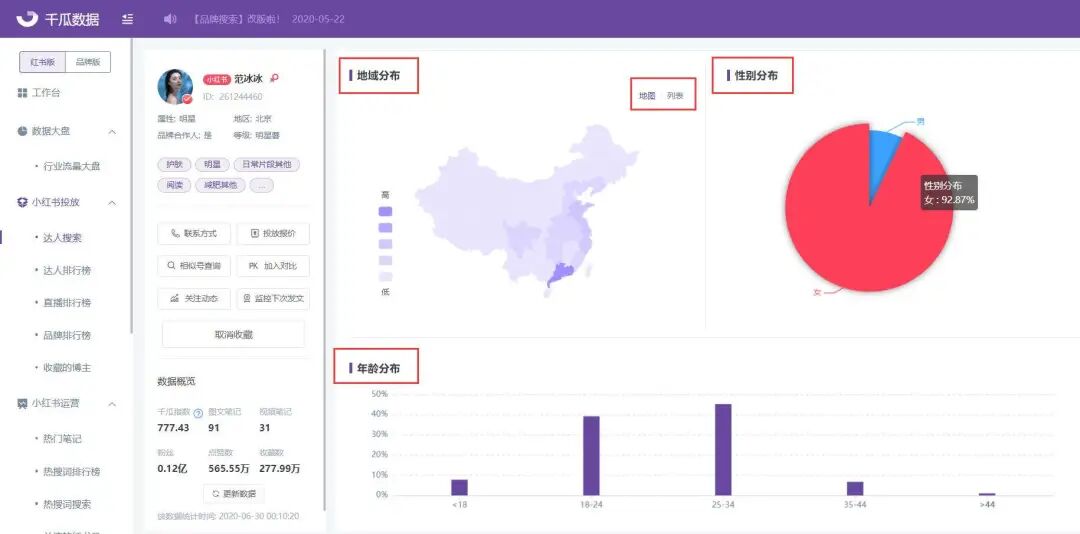1080x534 pixels.
Task: Click the female gender icon beside 范冰冰
Action: coord(274,79)
